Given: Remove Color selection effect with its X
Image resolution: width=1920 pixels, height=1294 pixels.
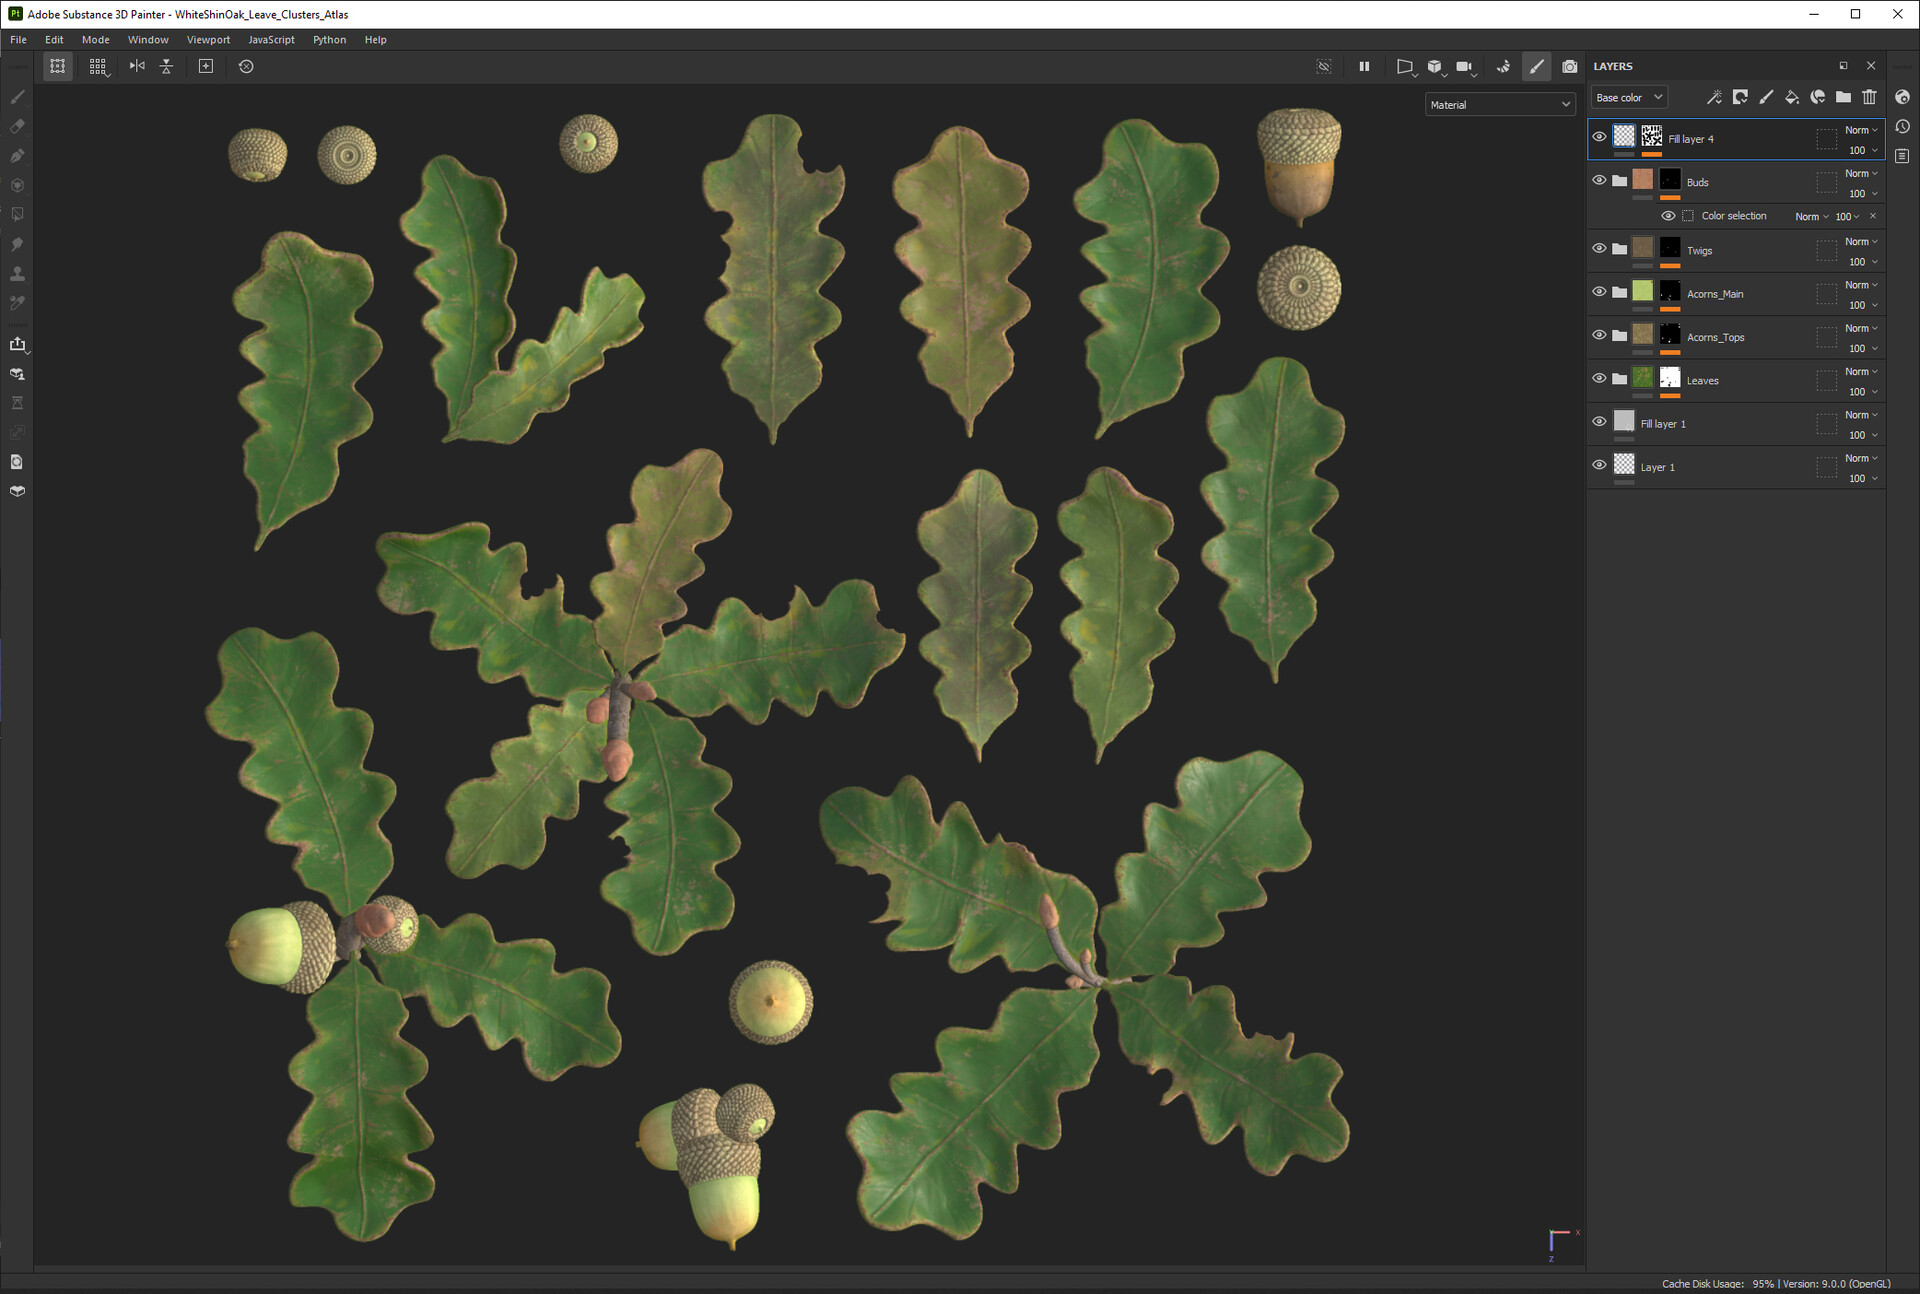Looking at the screenshot, I should (x=1873, y=216).
